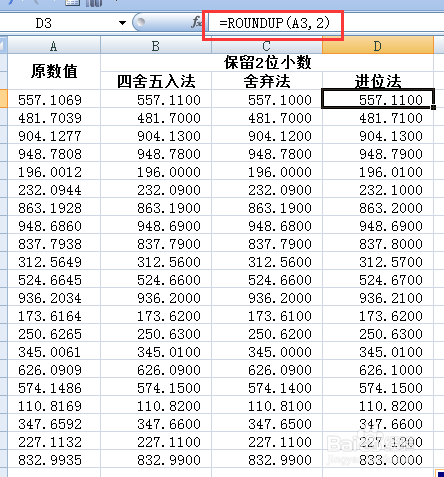Select cell containing 837.7938
The height and width of the screenshot is (477, 444).
[x=54, y=244]
